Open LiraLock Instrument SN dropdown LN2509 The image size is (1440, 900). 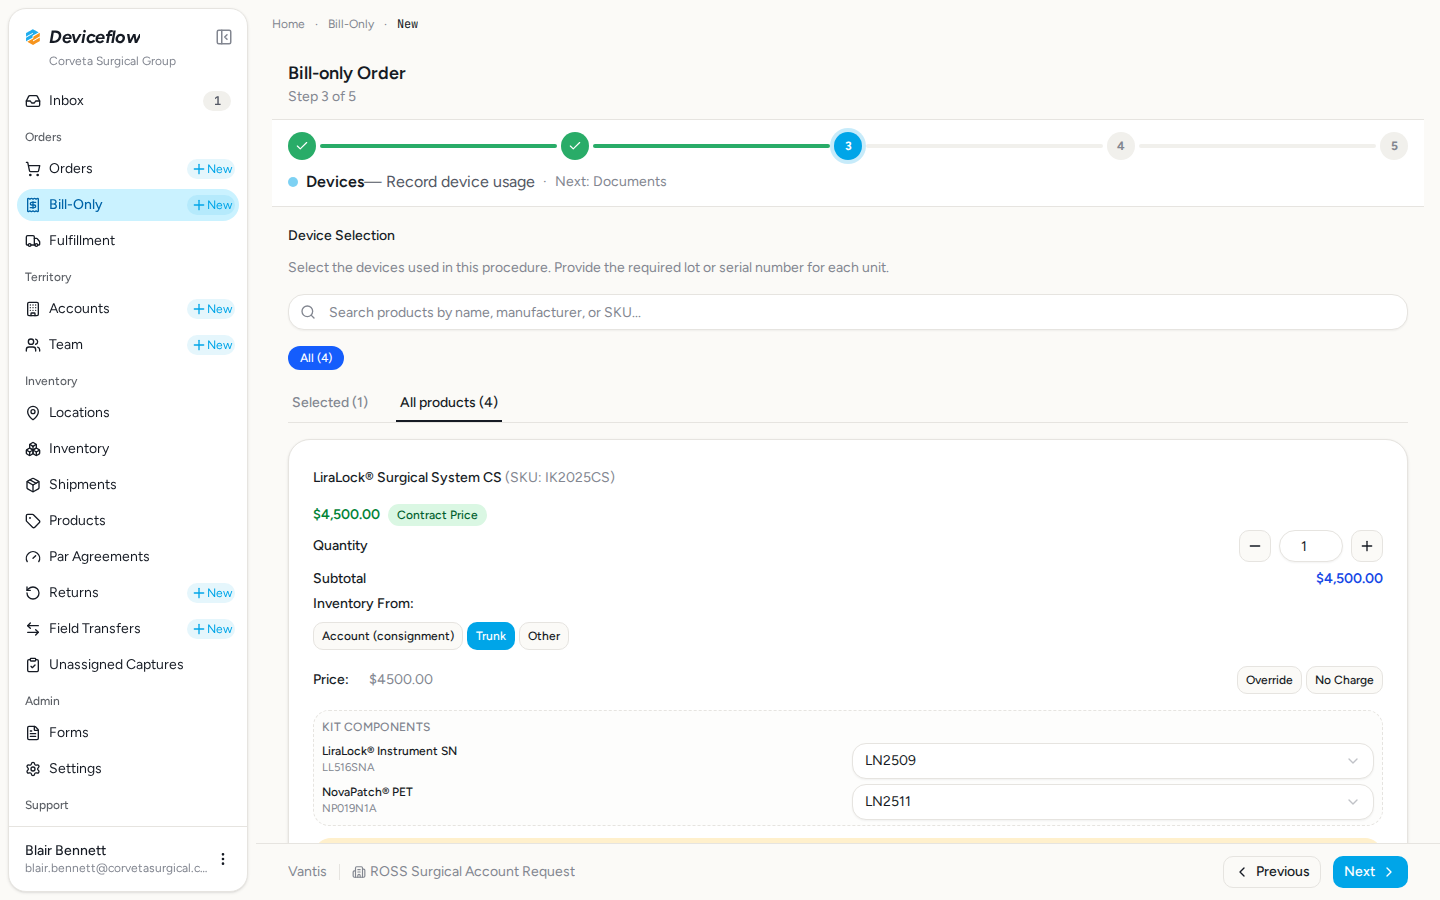pos(1112,761)
